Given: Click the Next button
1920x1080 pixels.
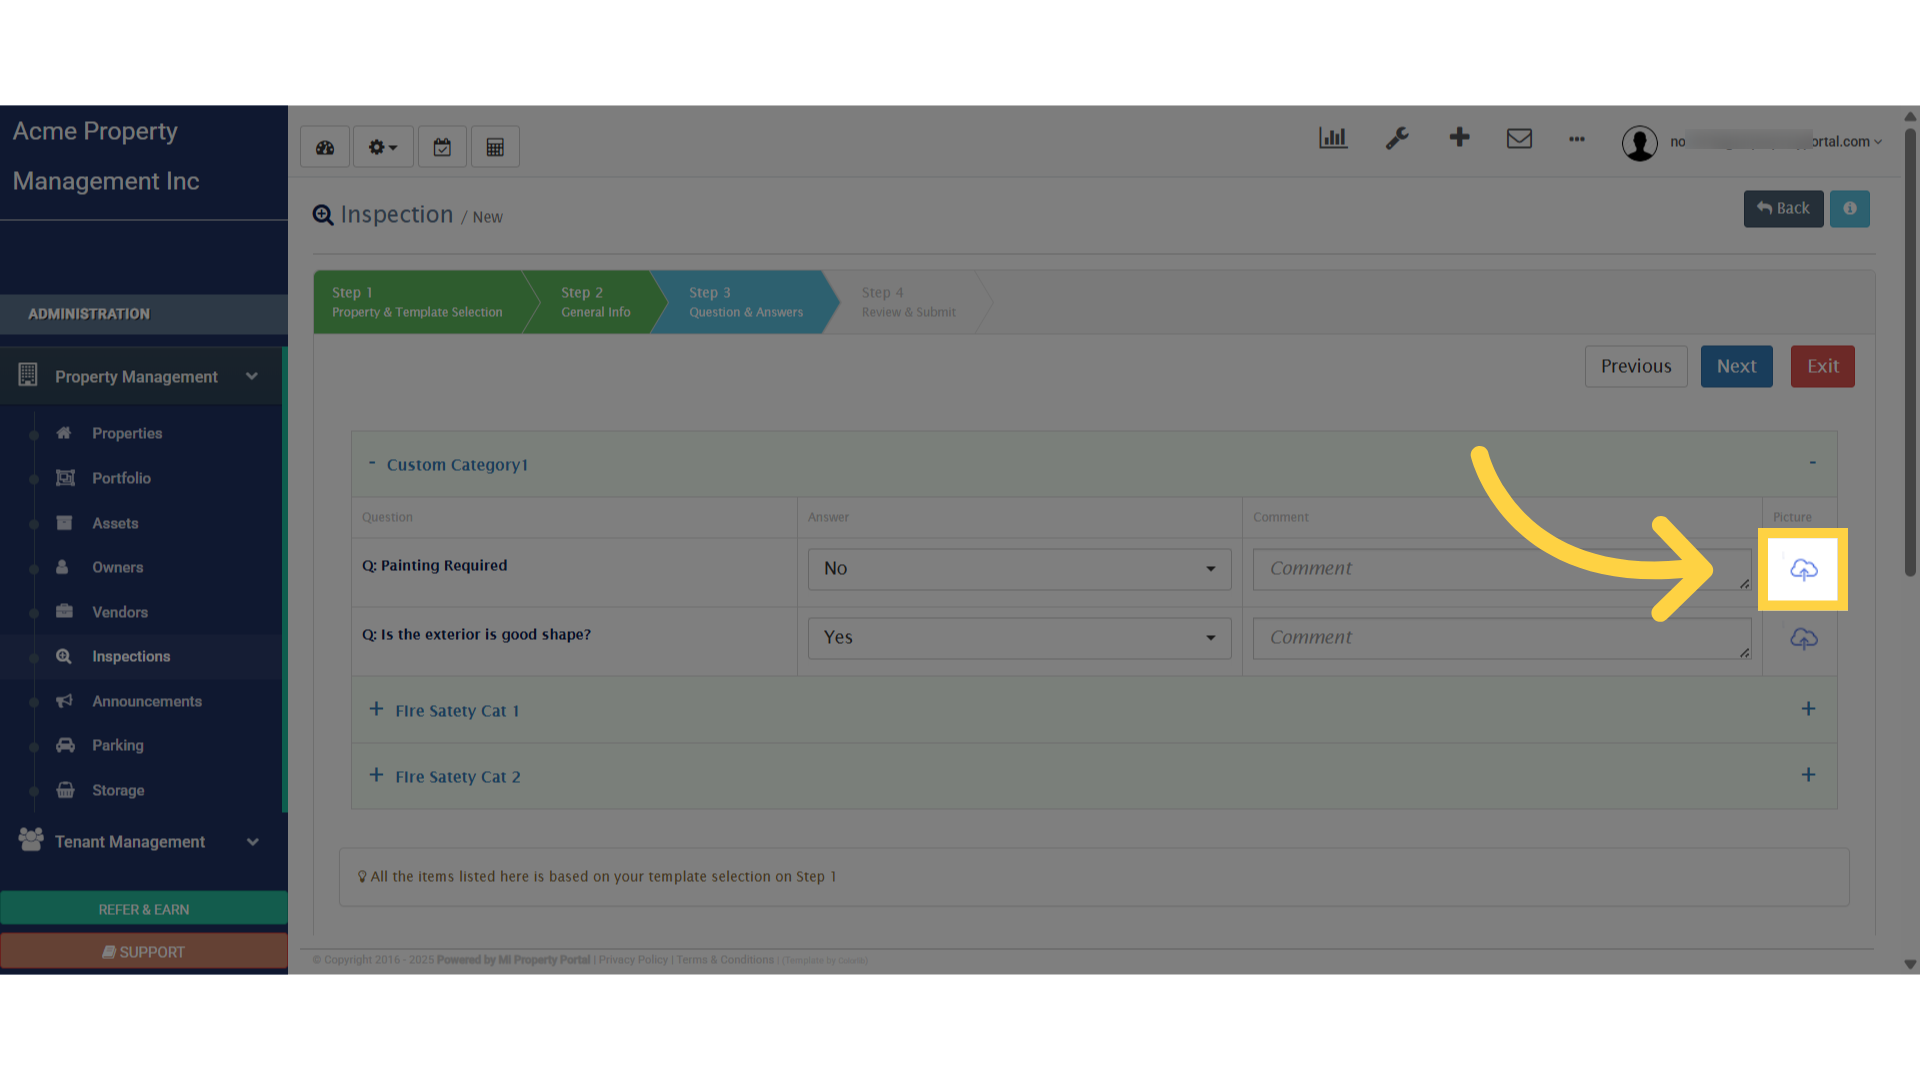Looking at the screenshot, I should 1737,366.
